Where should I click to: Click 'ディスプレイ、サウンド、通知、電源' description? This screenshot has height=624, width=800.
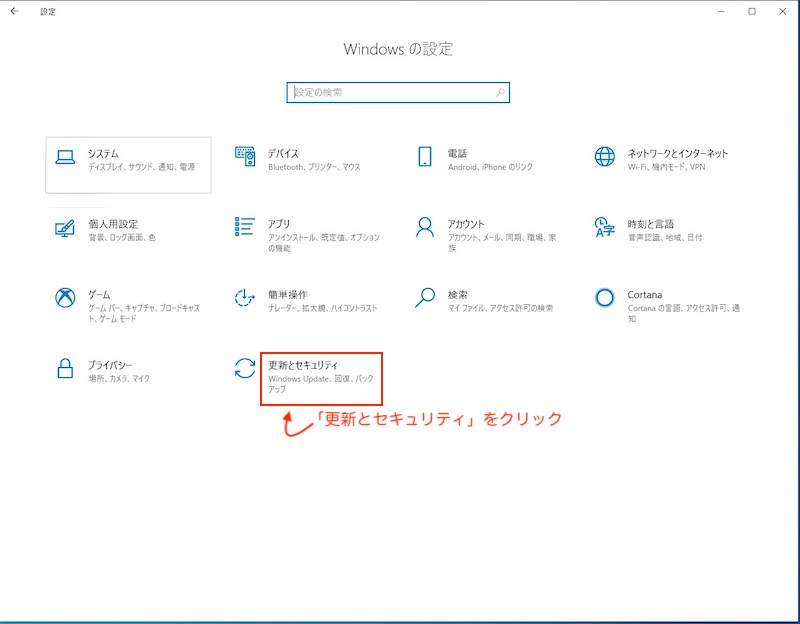(x=141, y=167)
